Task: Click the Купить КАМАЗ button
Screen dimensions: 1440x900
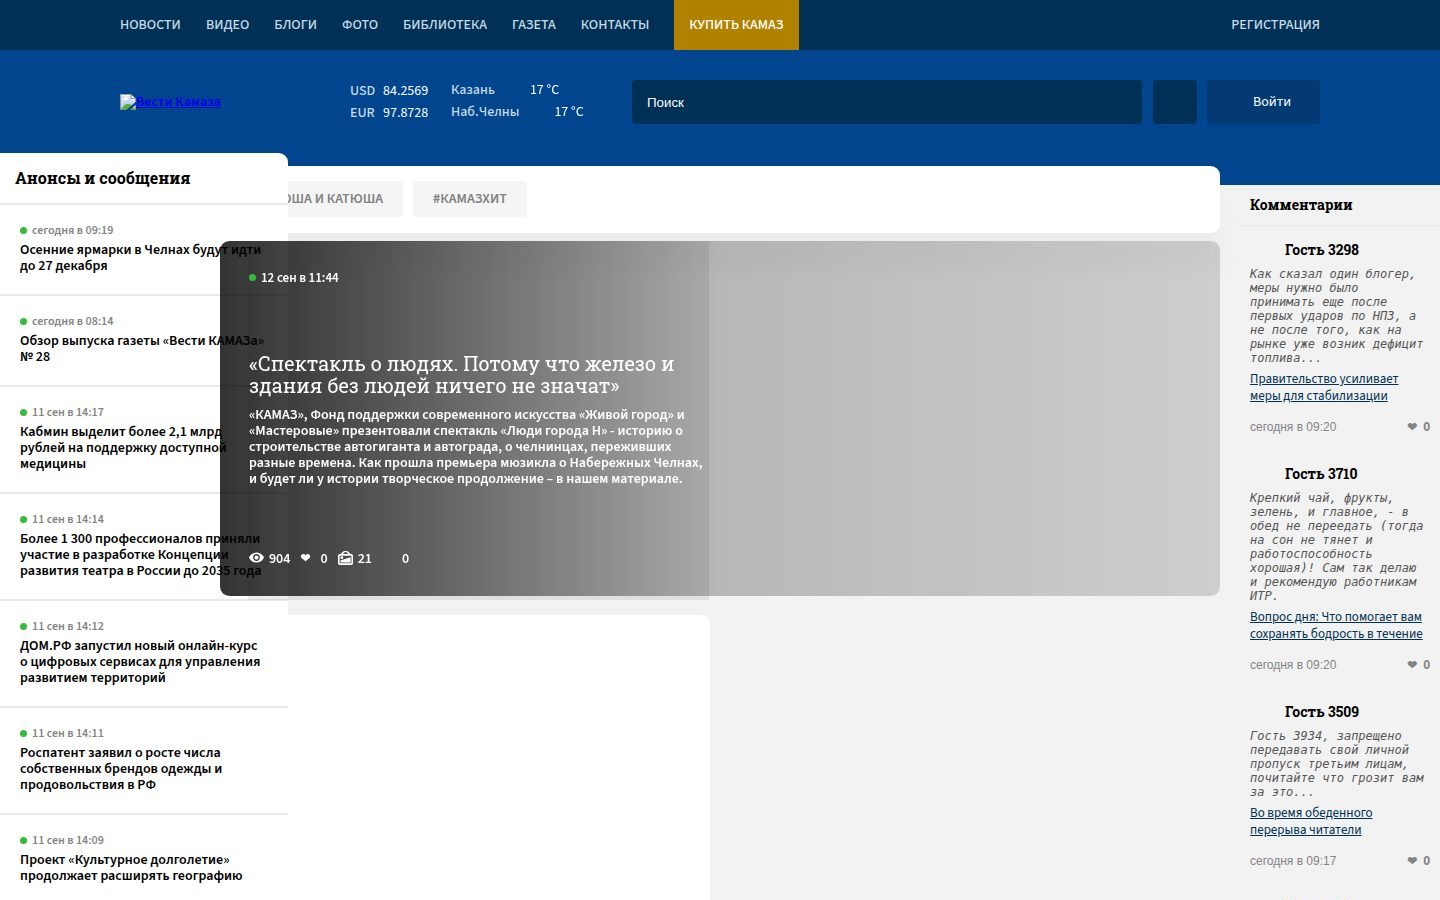Action: [x=736, y=25]
